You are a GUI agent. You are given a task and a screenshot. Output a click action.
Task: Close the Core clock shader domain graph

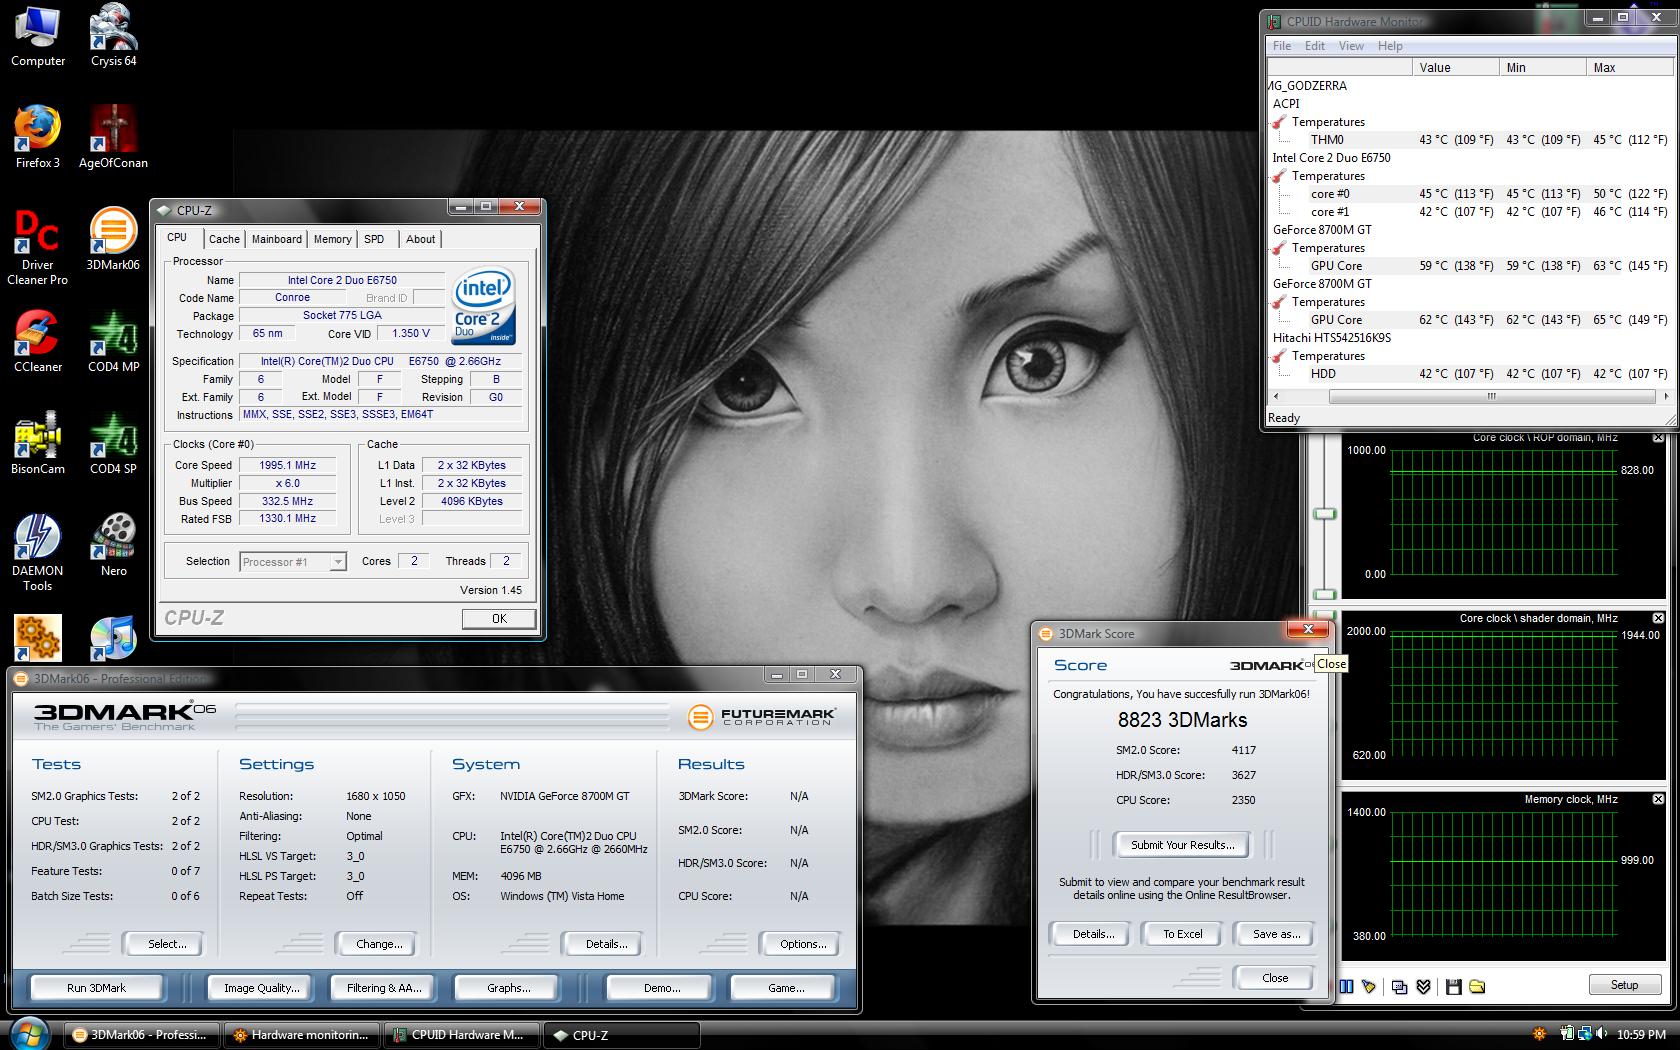(x=1658, y=618)
